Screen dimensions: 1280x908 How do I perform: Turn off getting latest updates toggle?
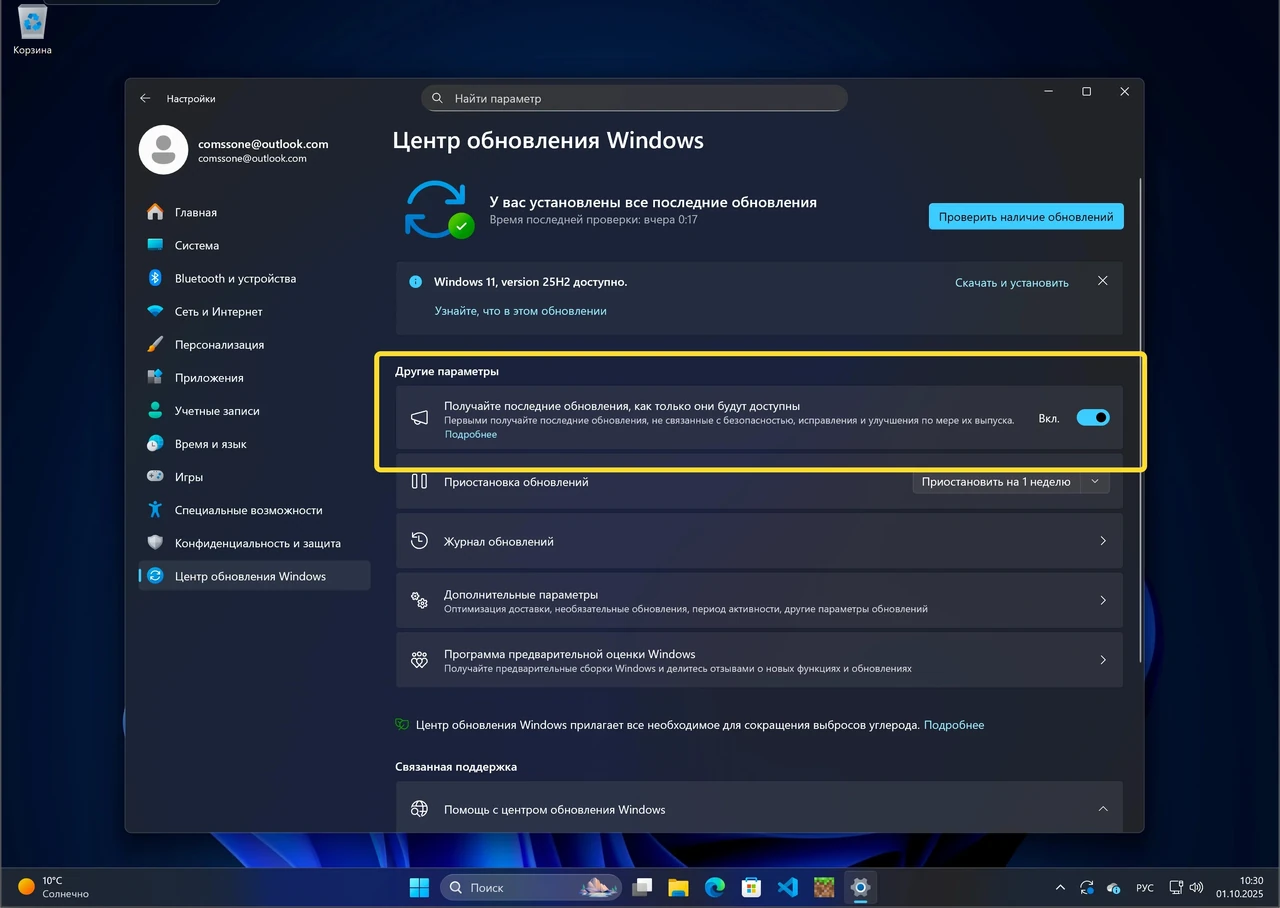coord(1093,418)
